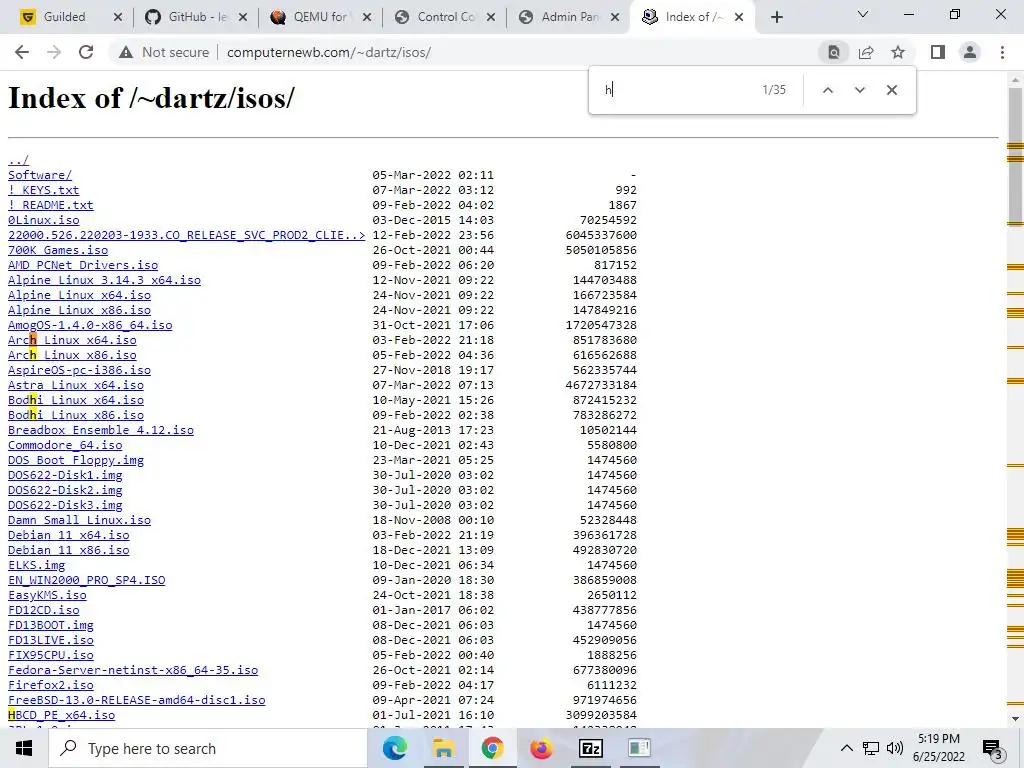Close the find bar
Viewport: 1024px width, 768px height.
click(x=891, y=90)
